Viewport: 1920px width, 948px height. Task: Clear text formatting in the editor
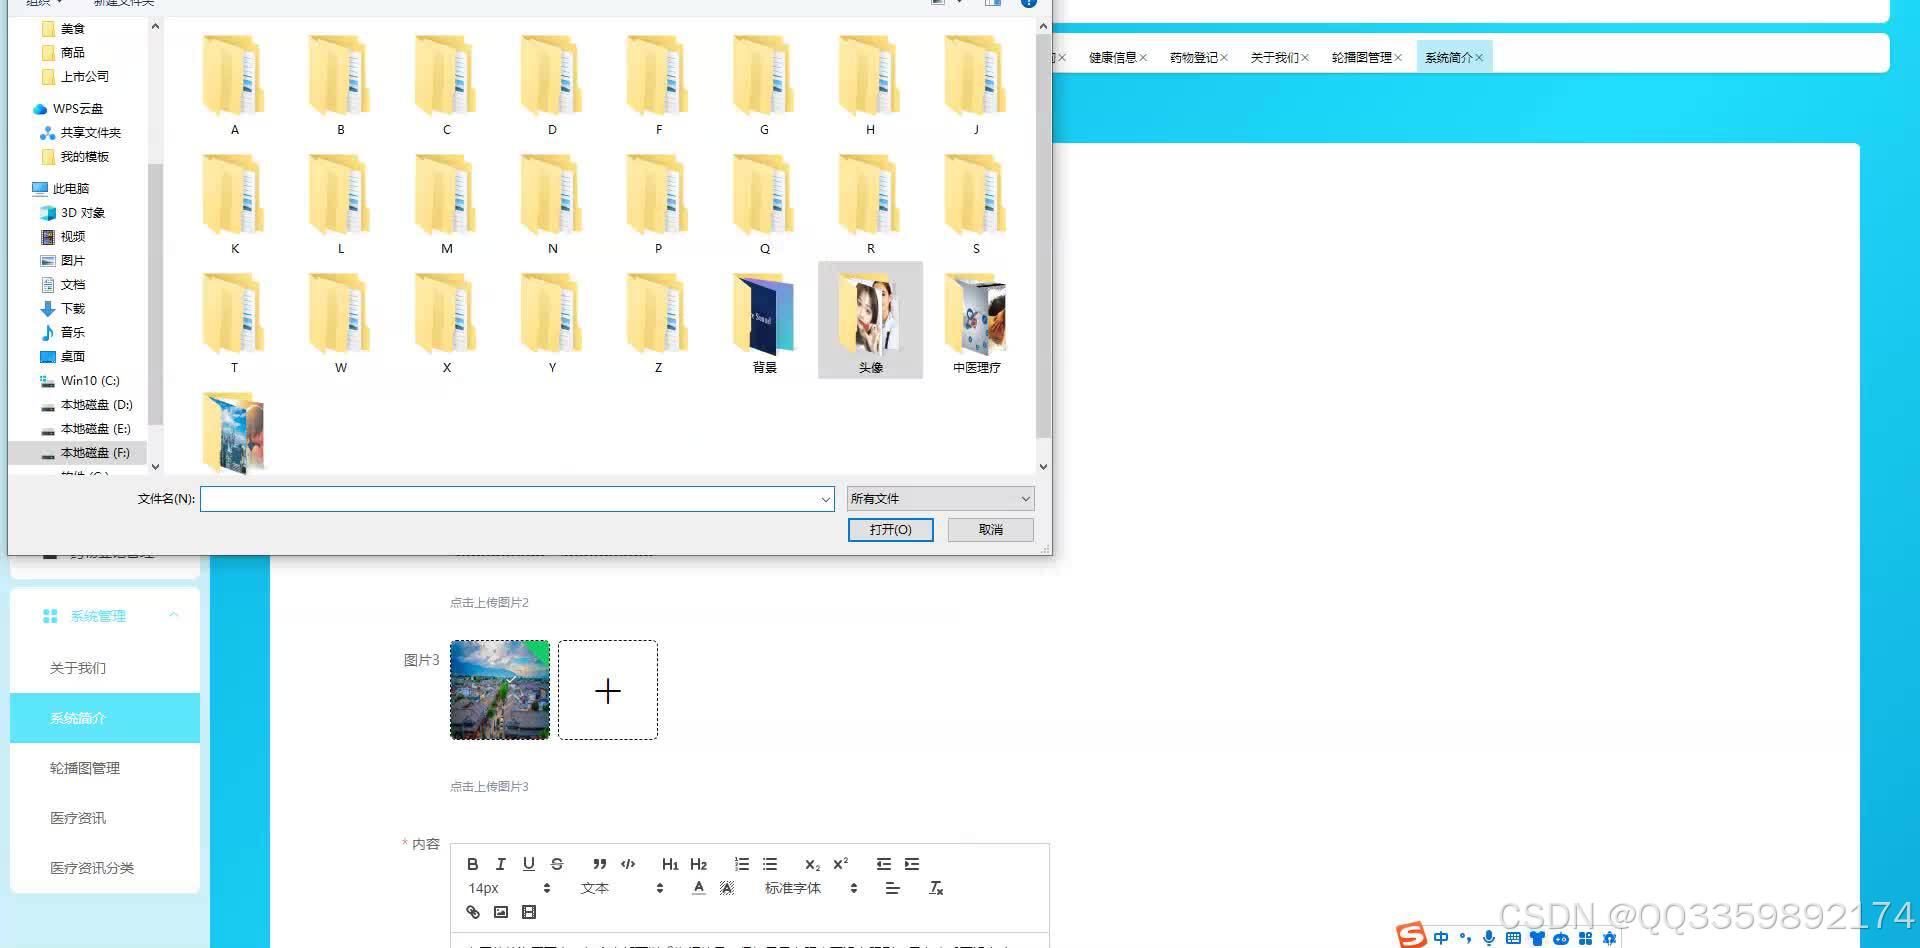click(936, 888)
